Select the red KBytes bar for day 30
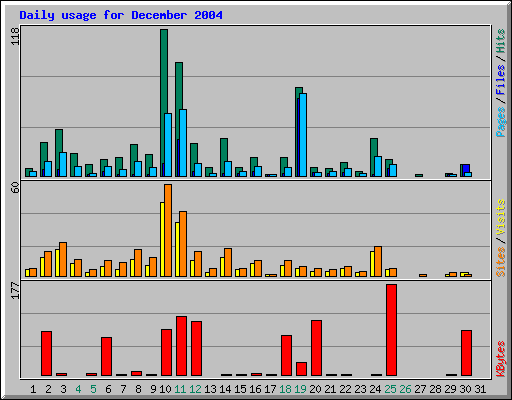The height and width of the screenshot is (400, 512). (x=466, y=353)
